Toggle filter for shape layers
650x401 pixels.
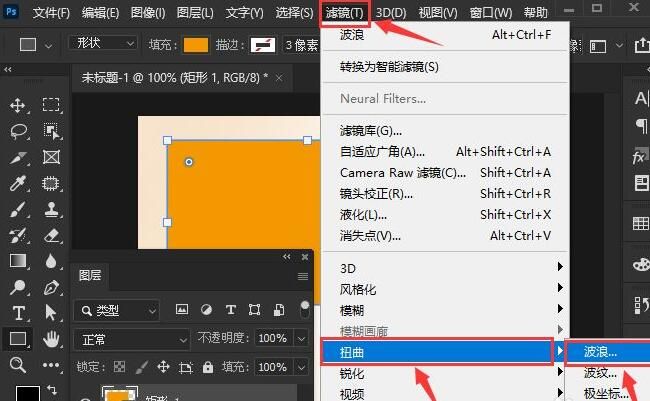(255, 309)
